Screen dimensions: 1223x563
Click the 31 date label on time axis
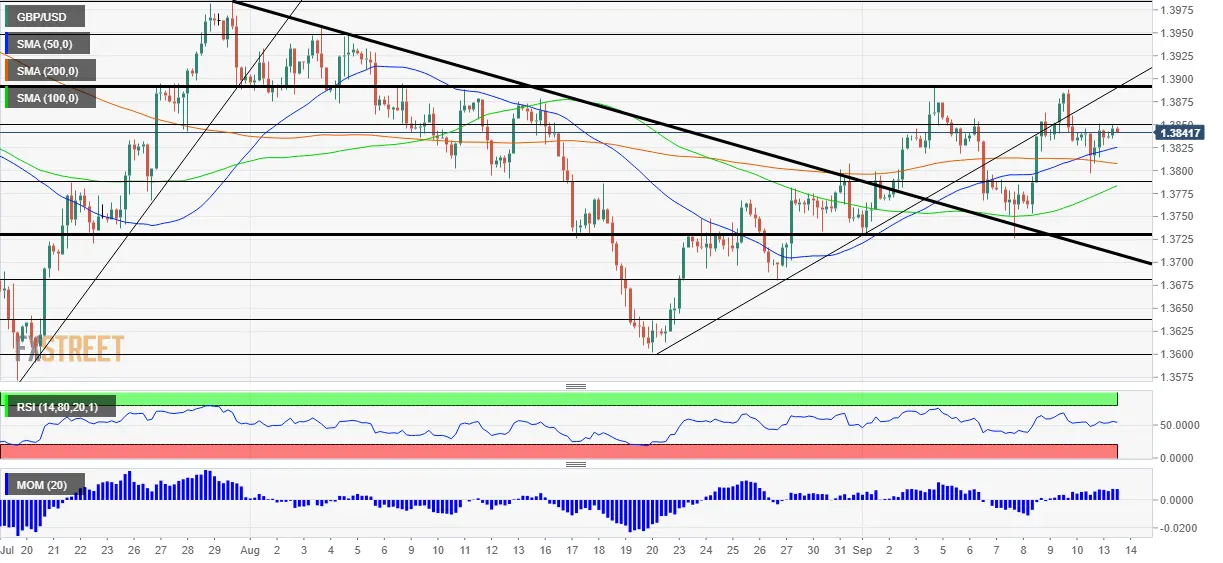[x=840, y=551]
